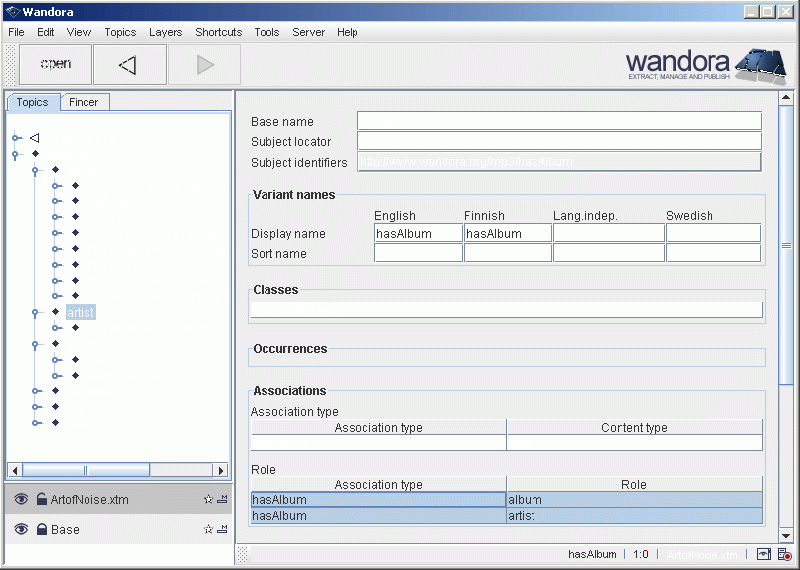The height and width of the screenshot is (570, 800).
Task: Click the Subject locator input field
Action: pyautogui.click(x=559, y=142)
